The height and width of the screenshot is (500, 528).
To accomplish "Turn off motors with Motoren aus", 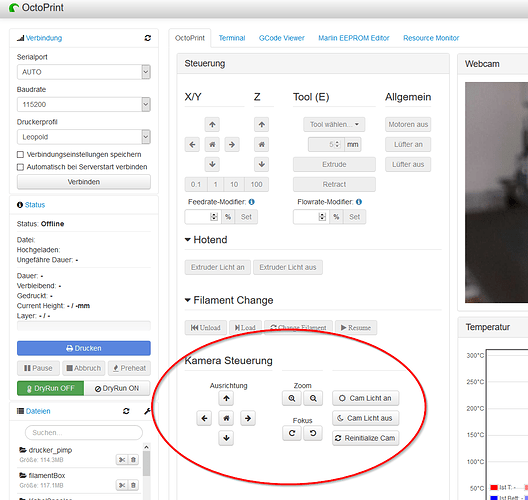I will tap(408, 125).
